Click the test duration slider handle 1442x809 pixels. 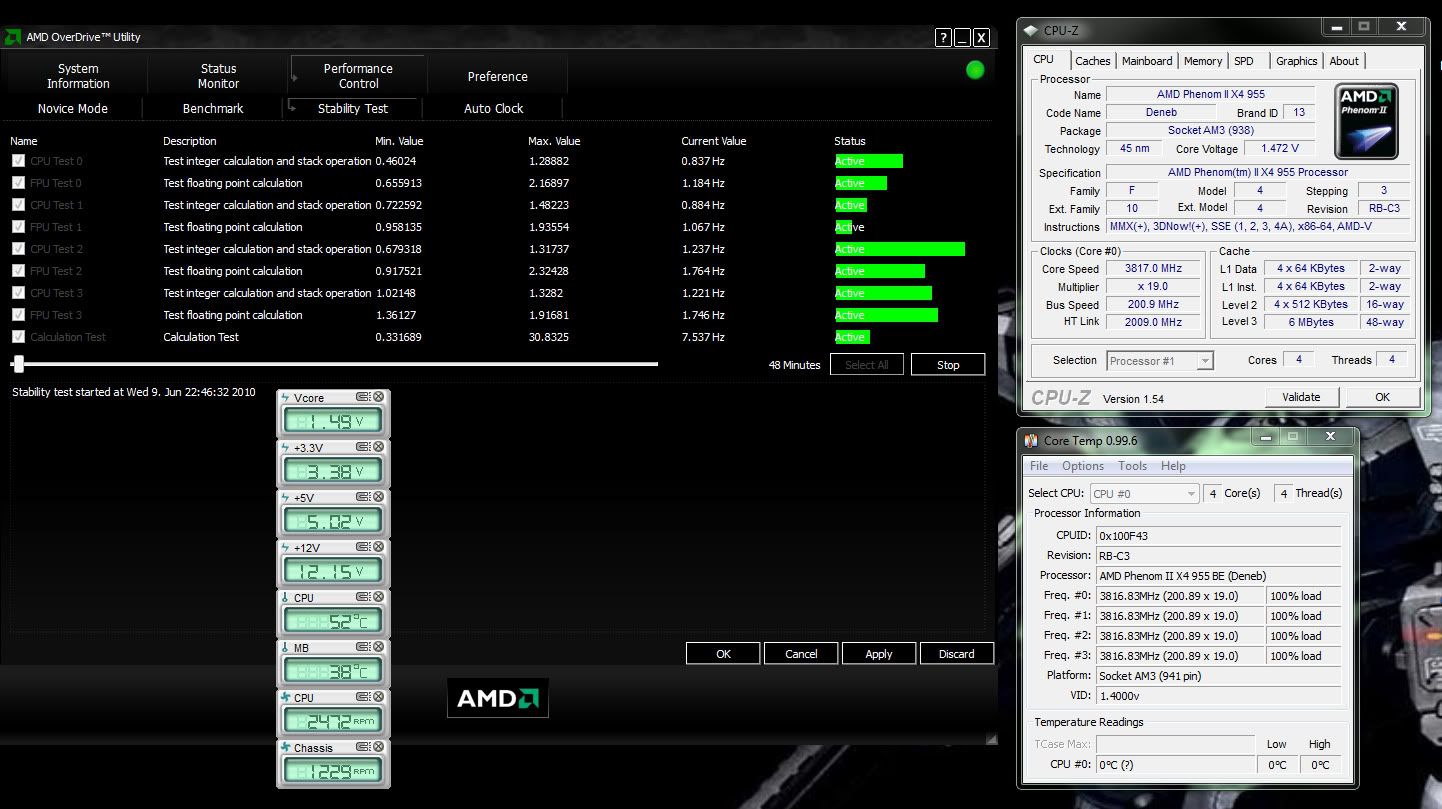click(17, 364)
